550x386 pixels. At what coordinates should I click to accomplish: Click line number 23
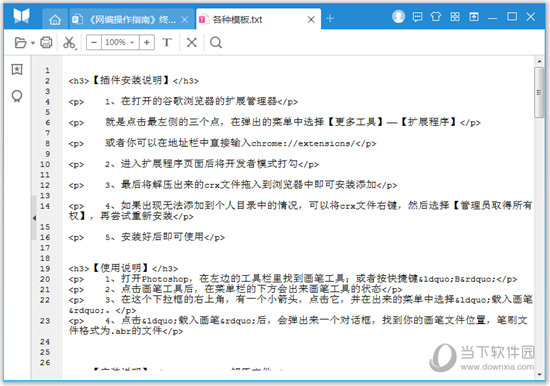(x=45, y=321)
